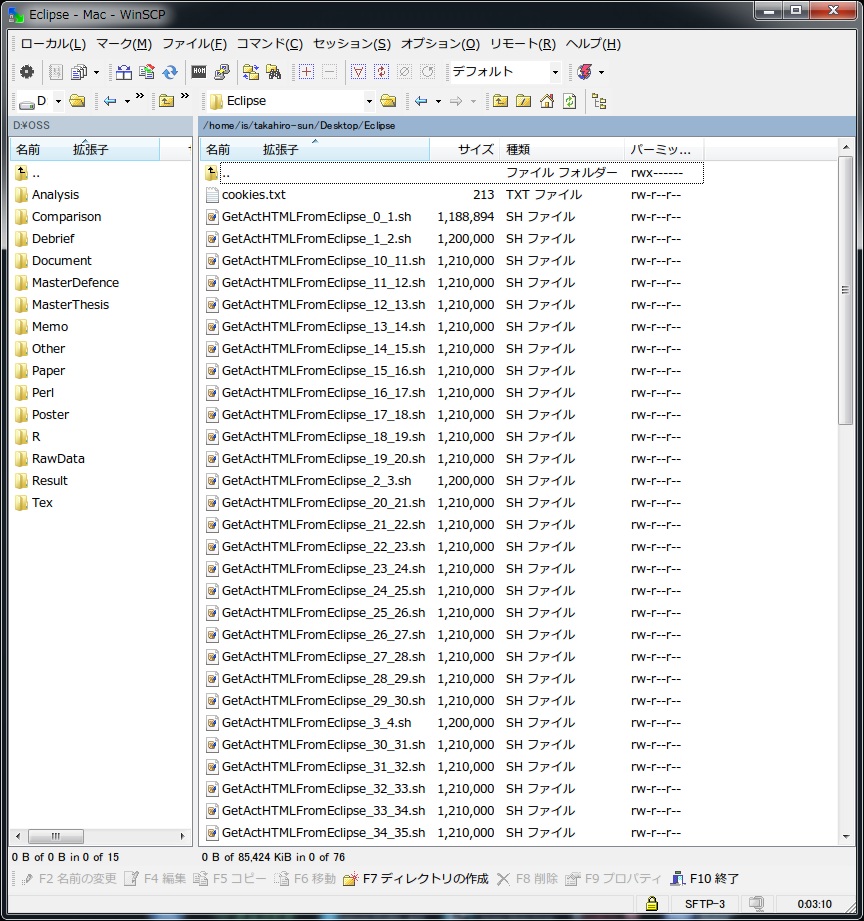864x921 pixels.
Task: Sort remote files by 種類 column
Action: pos(562,150)
